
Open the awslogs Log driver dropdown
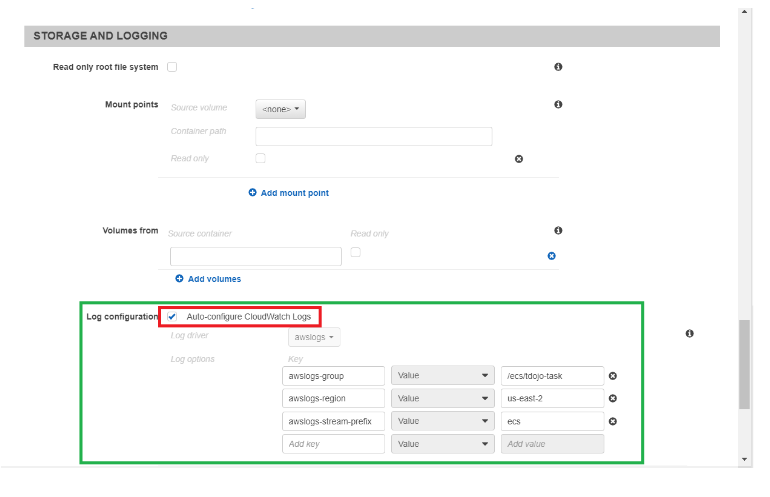[x=315, y=338]
